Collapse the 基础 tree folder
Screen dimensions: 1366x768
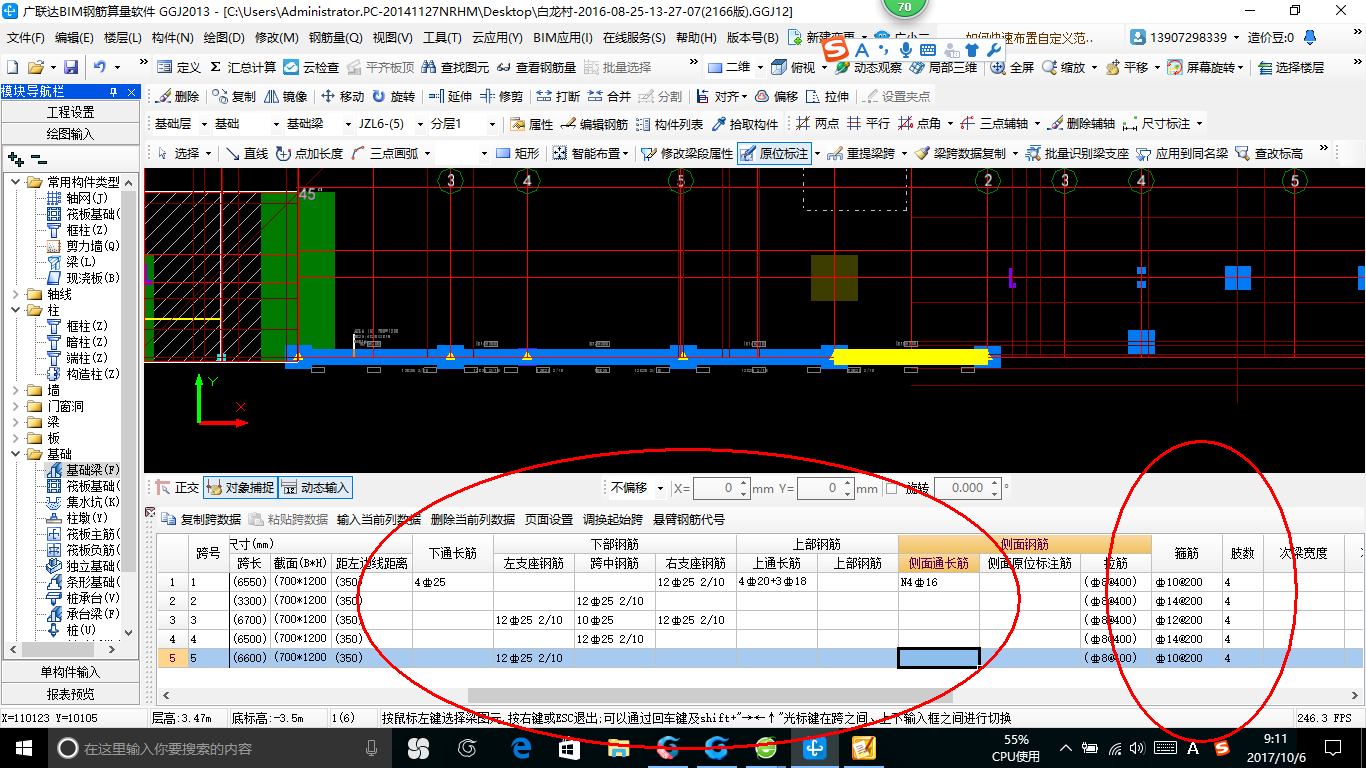17,454
